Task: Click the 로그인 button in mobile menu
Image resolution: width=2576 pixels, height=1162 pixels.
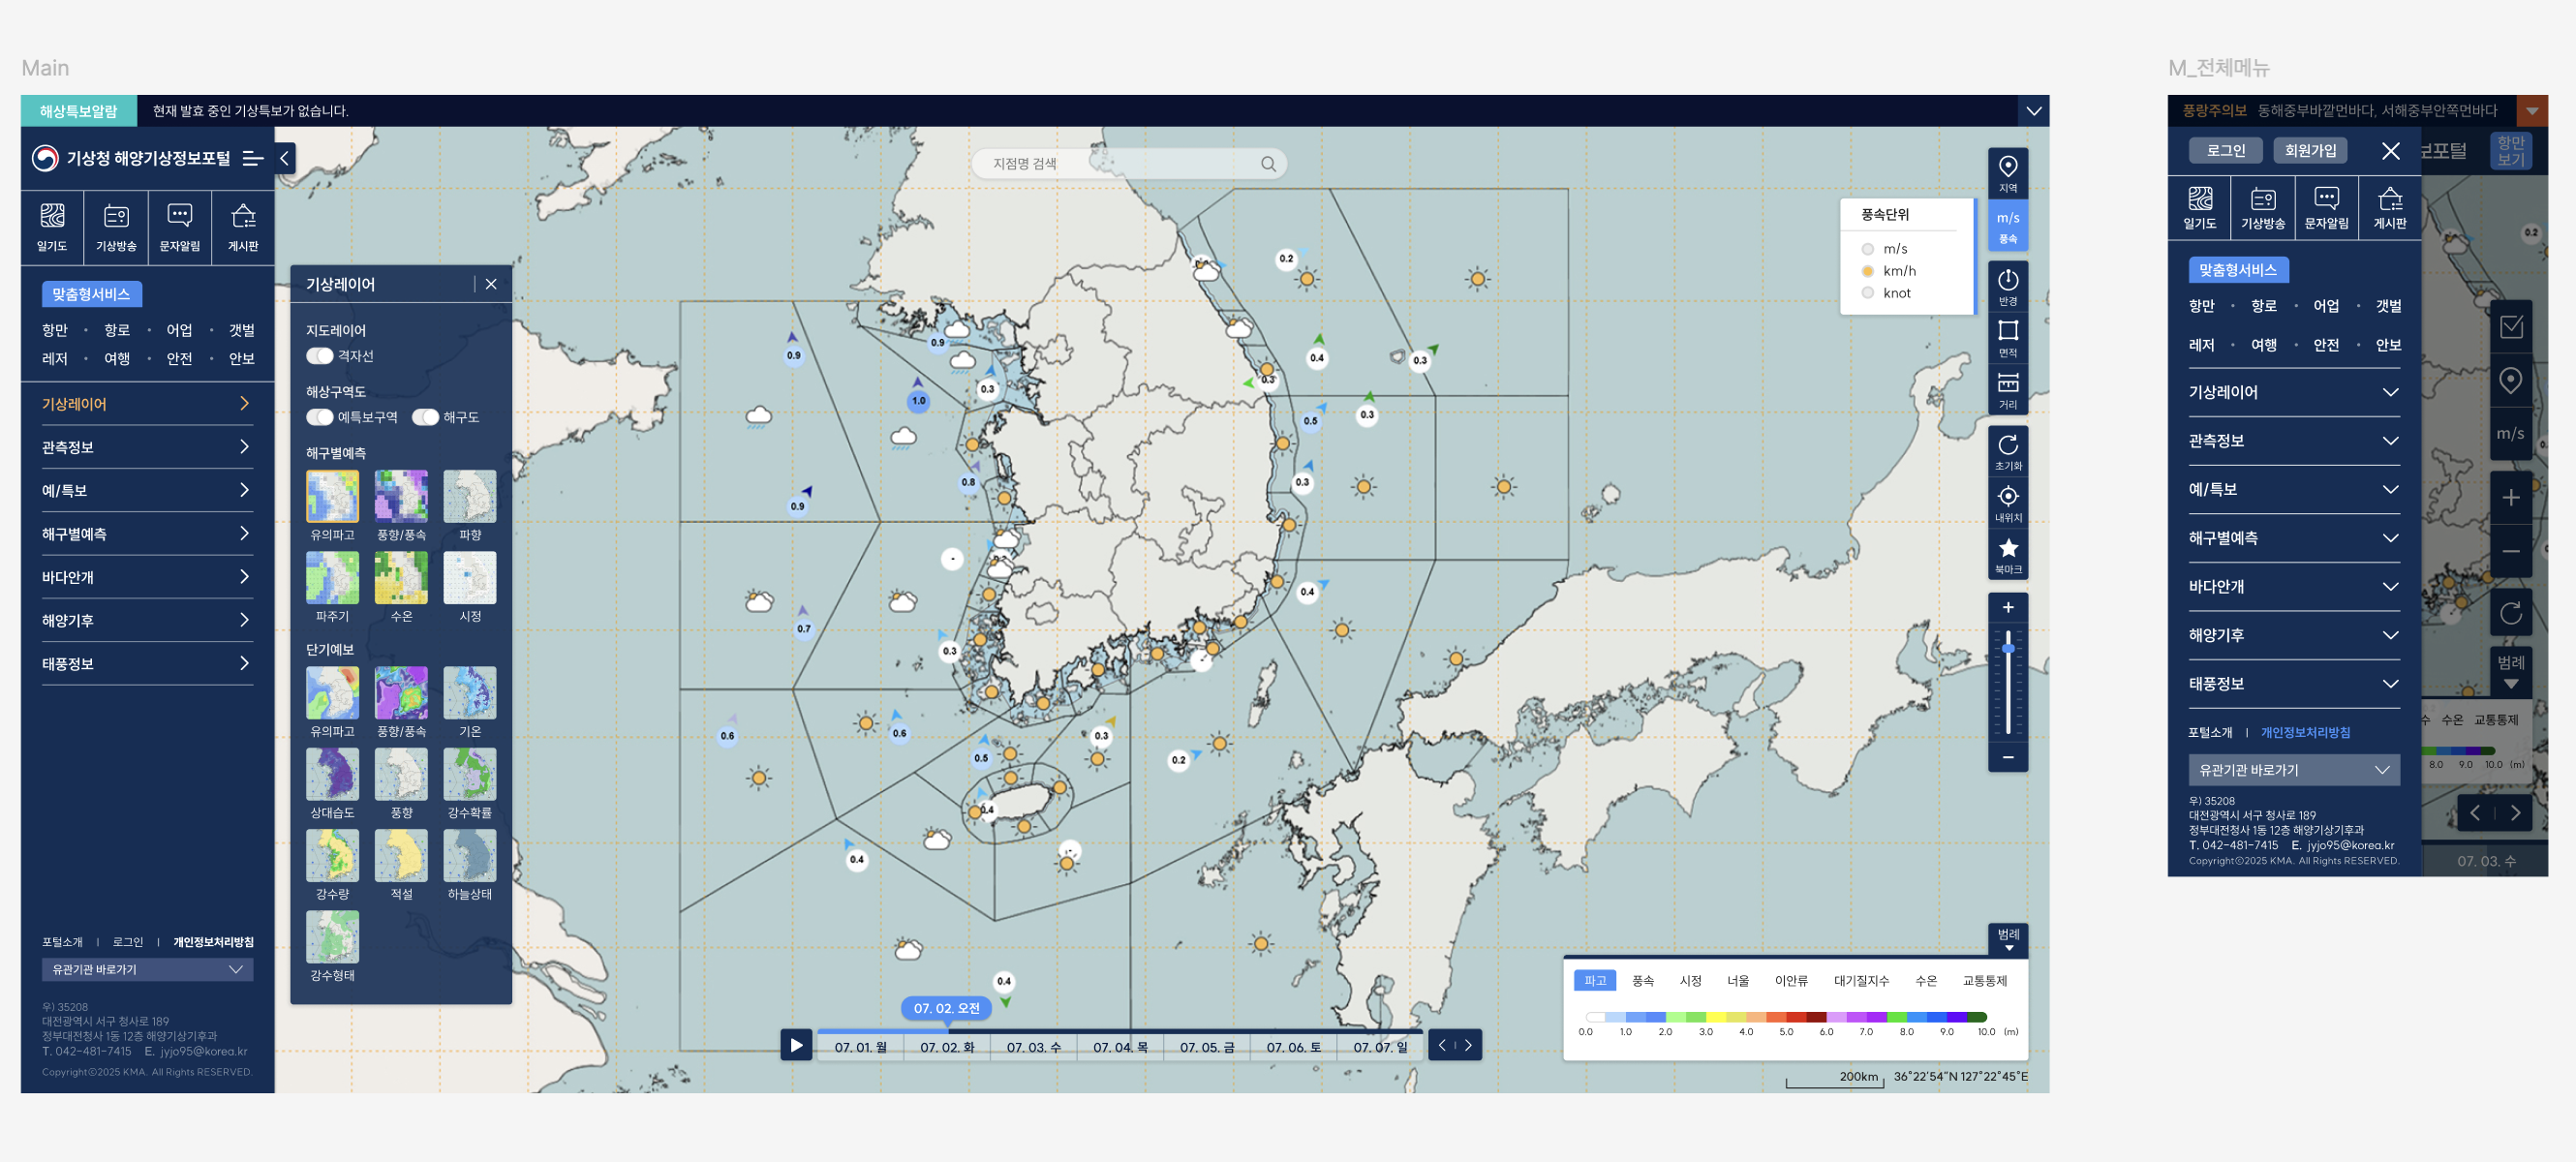Action: pyautogui.click(x=2225, y=150)
